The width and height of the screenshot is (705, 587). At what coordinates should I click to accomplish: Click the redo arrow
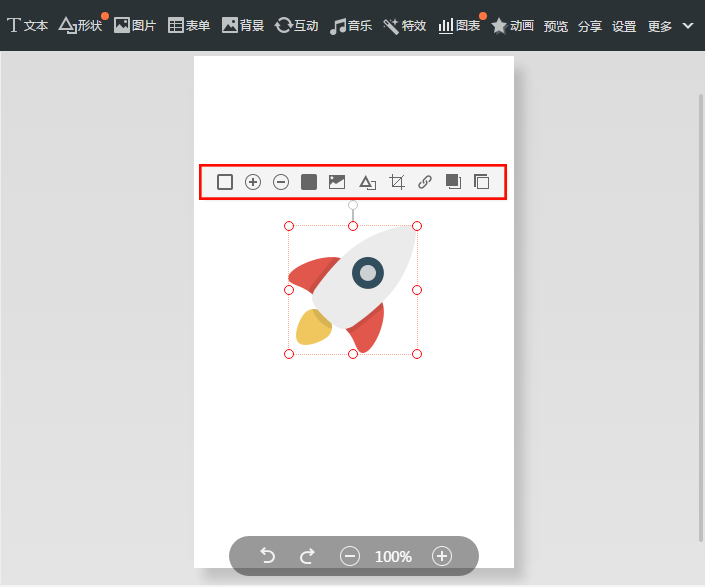tap(308, 556)
